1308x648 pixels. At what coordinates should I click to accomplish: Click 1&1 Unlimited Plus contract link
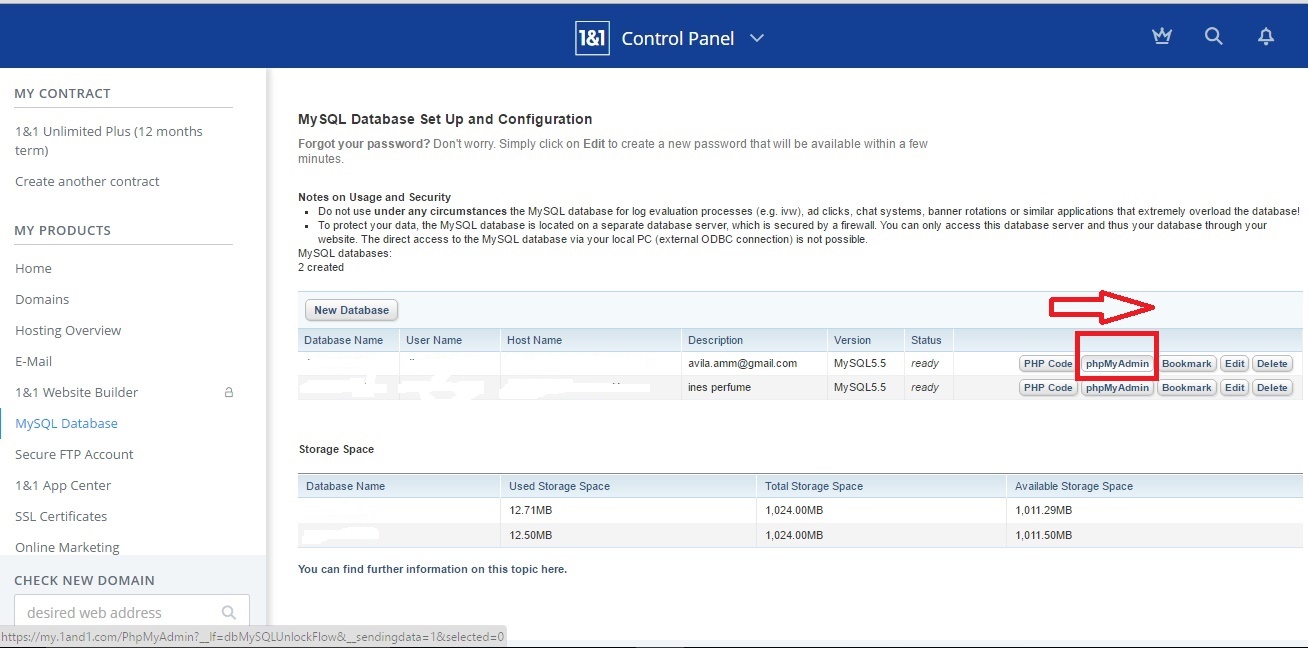tap(109, 141)
